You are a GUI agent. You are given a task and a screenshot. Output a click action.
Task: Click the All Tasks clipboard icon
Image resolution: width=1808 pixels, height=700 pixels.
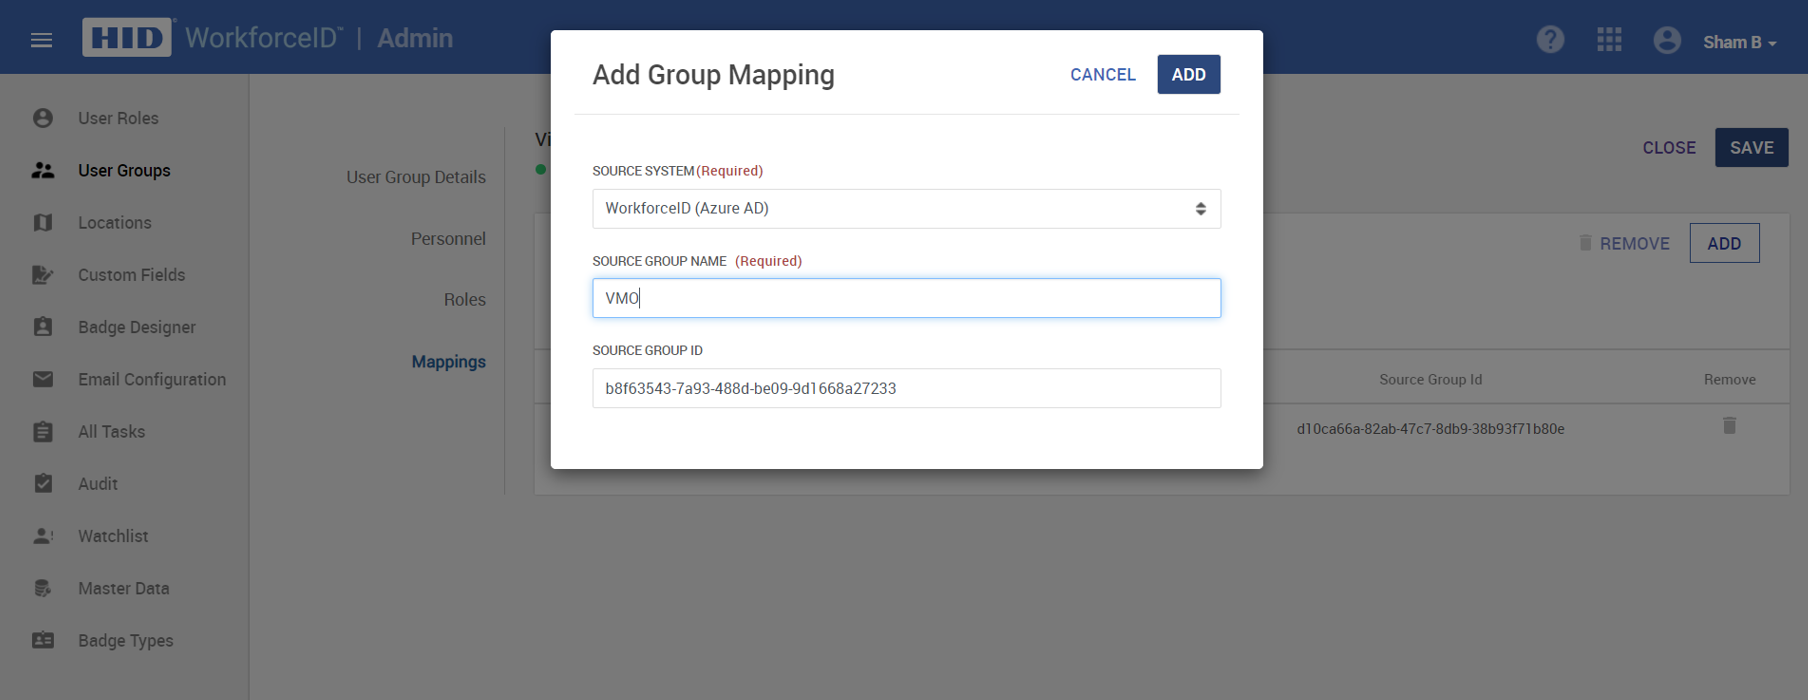pyautogui.click(x=43, y=431)
